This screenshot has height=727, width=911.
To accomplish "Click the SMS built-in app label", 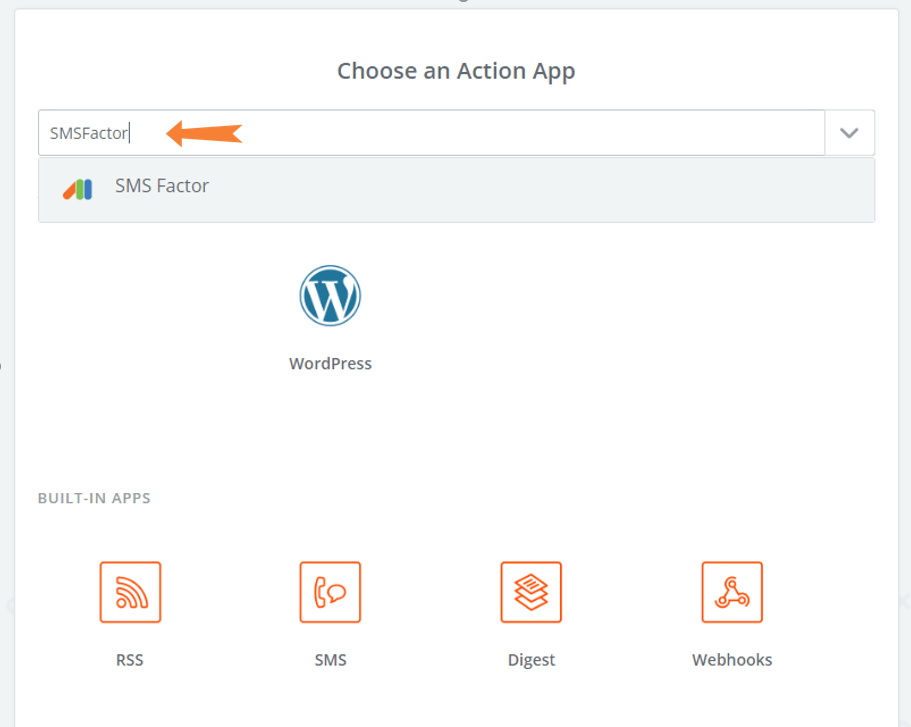I will click(330, 660).
